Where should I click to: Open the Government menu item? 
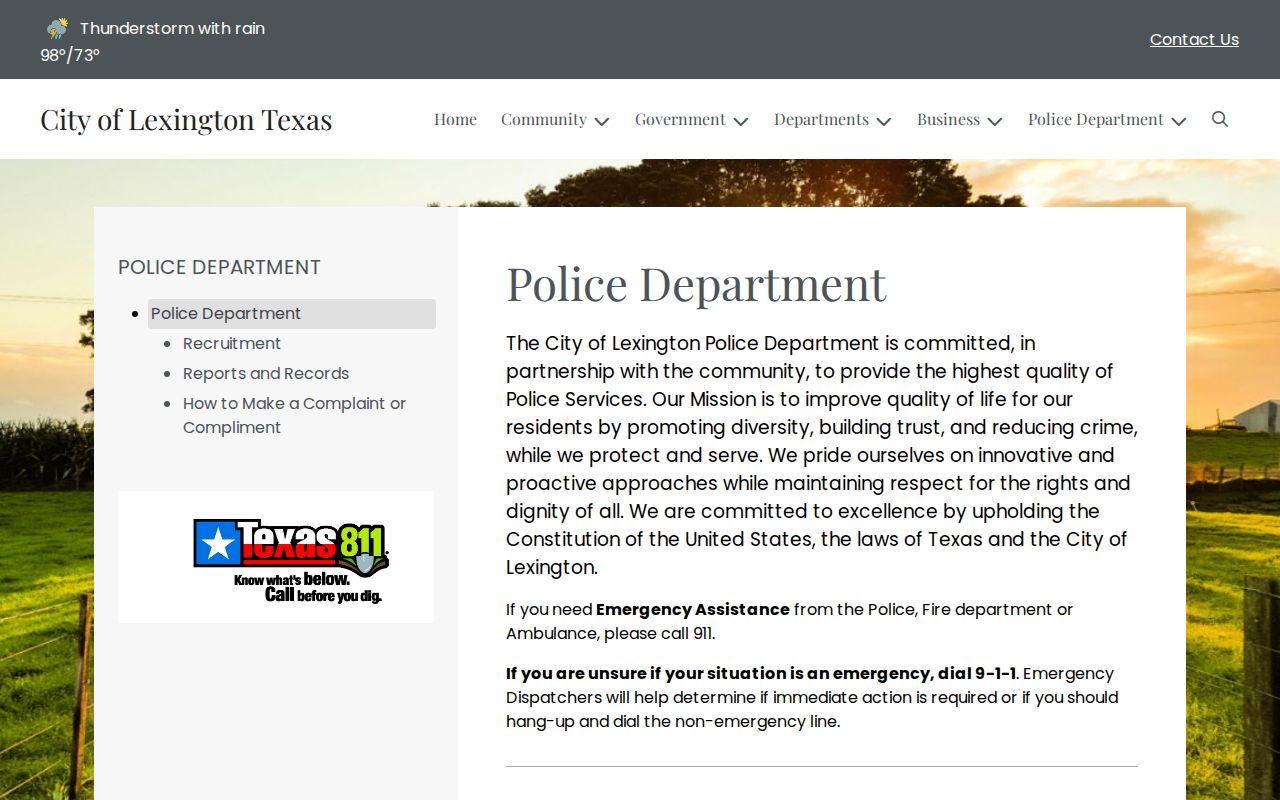(680, 119)
